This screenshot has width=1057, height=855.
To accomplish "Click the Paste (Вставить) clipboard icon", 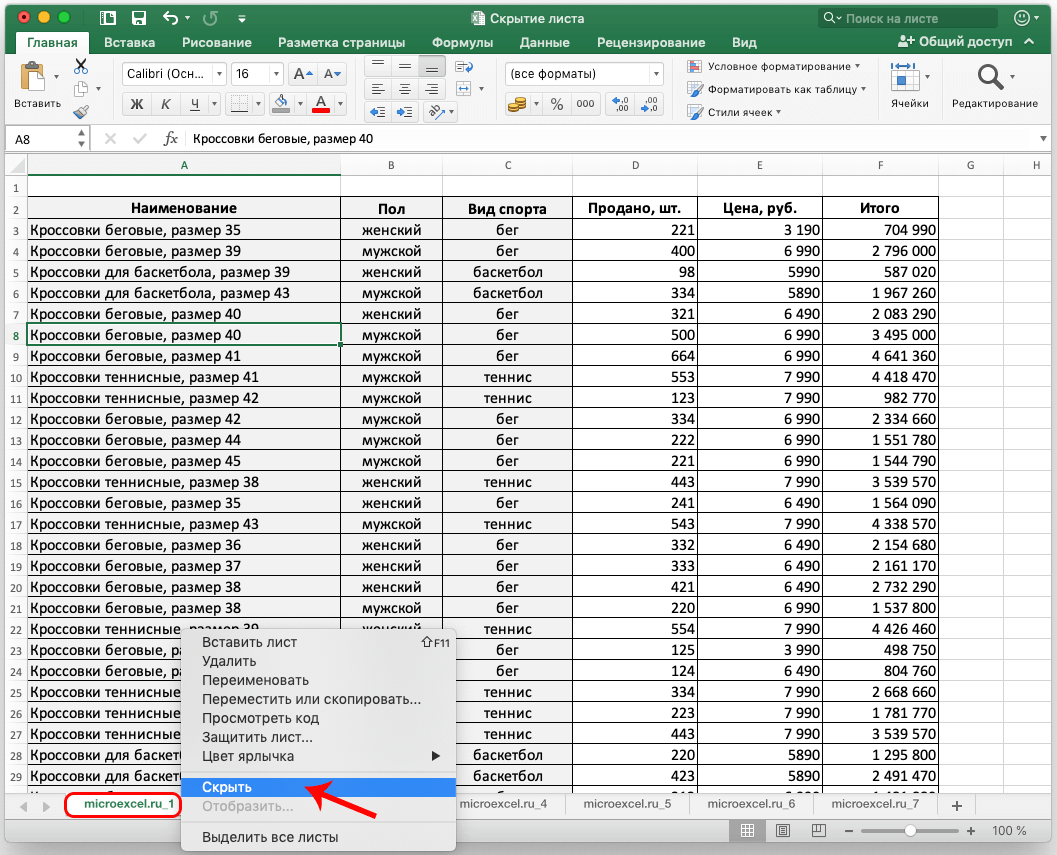I will 32,77.
